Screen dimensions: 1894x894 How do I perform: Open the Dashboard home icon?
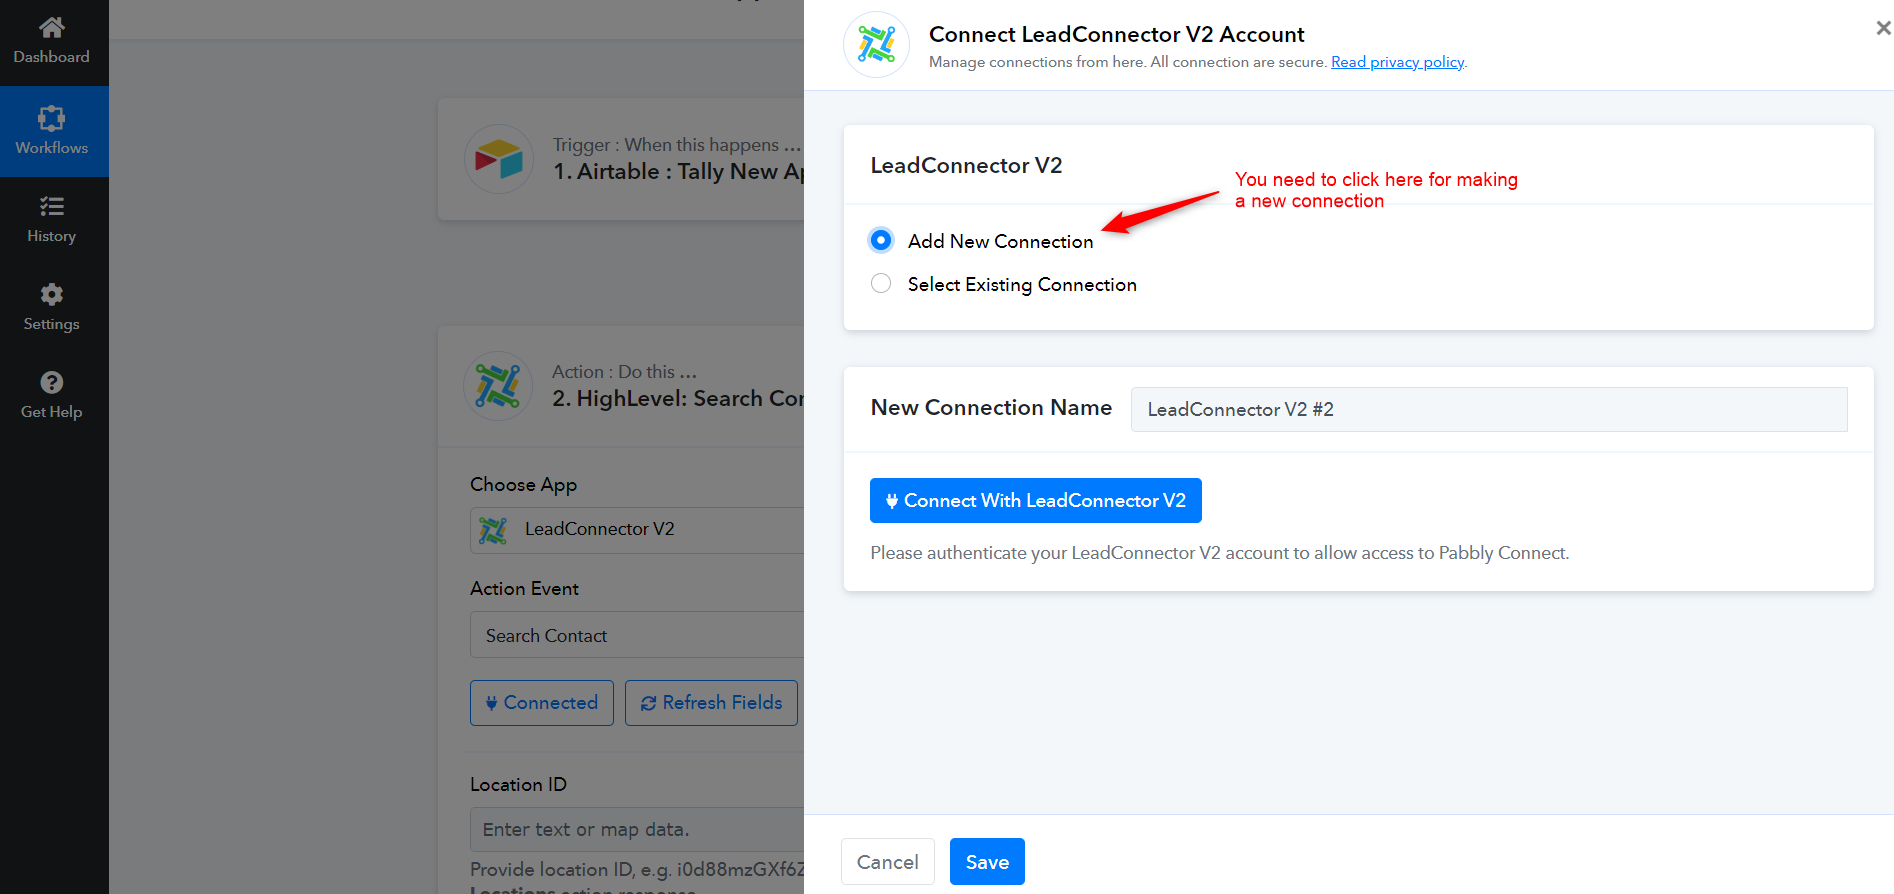(51, 27)
